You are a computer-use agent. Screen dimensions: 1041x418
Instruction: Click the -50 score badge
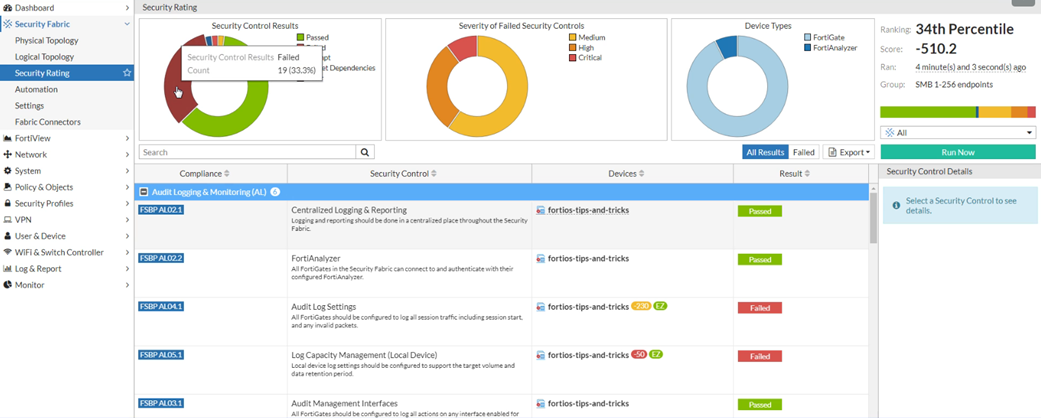point(639,354)
